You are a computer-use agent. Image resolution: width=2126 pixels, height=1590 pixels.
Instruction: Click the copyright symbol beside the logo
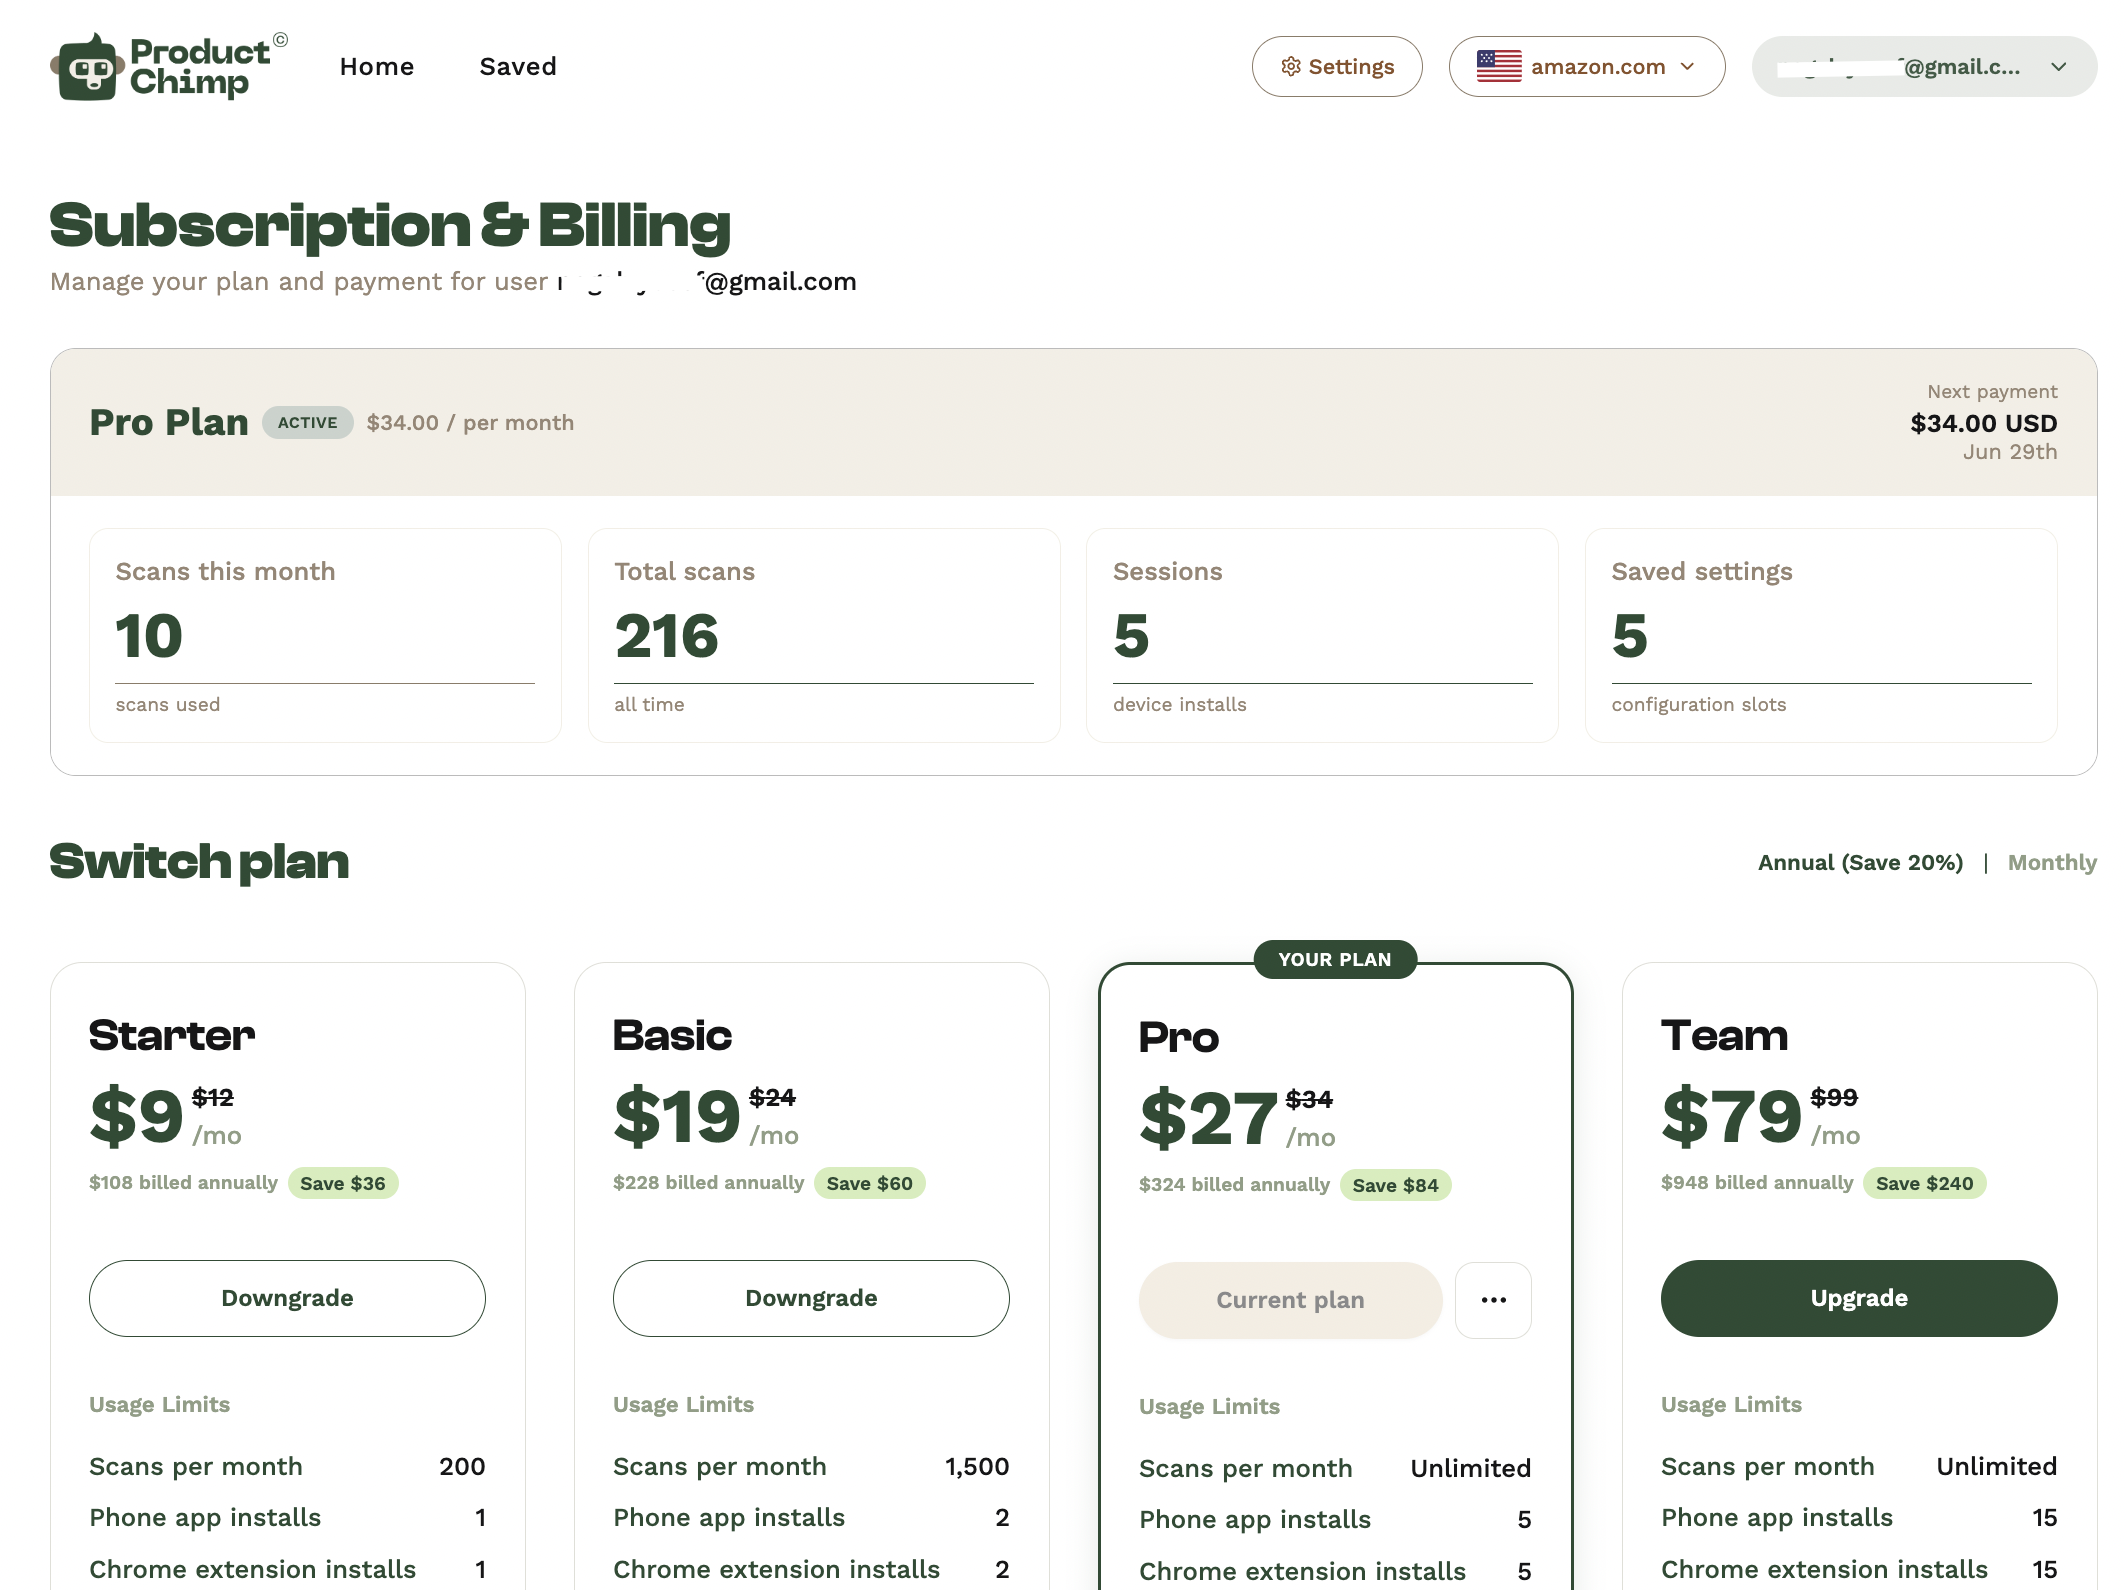(x=281, y=40)
